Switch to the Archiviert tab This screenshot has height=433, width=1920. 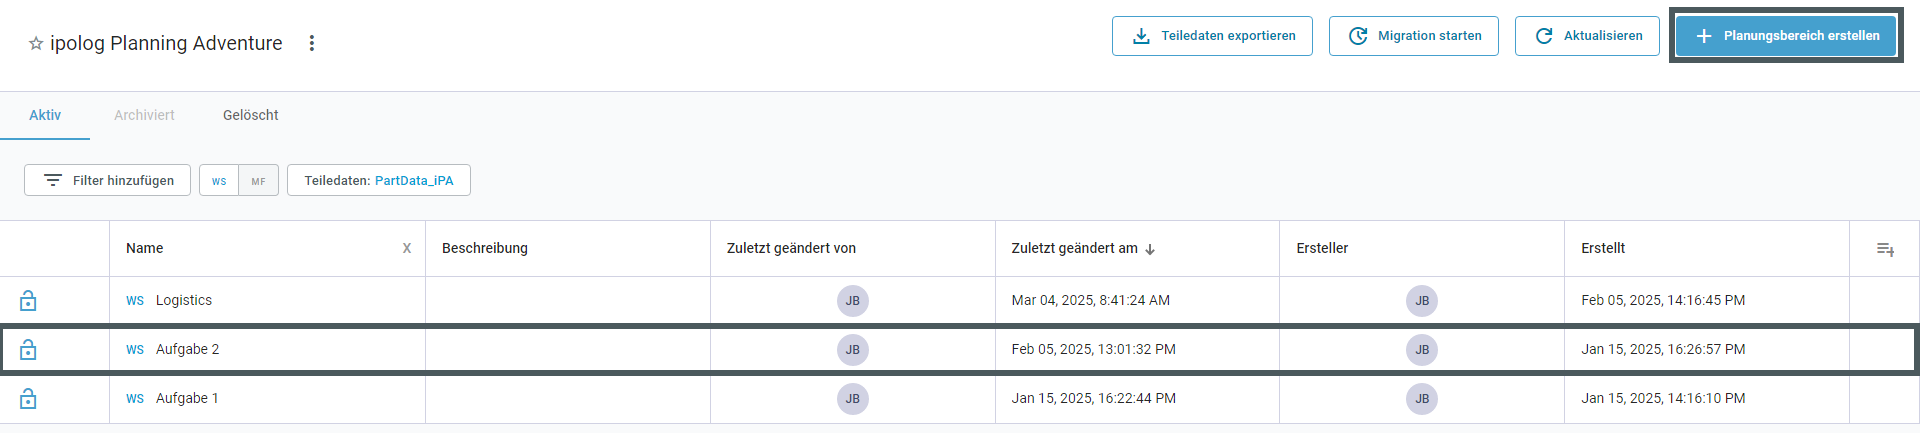pyautogui.click(x=144, y=115)
